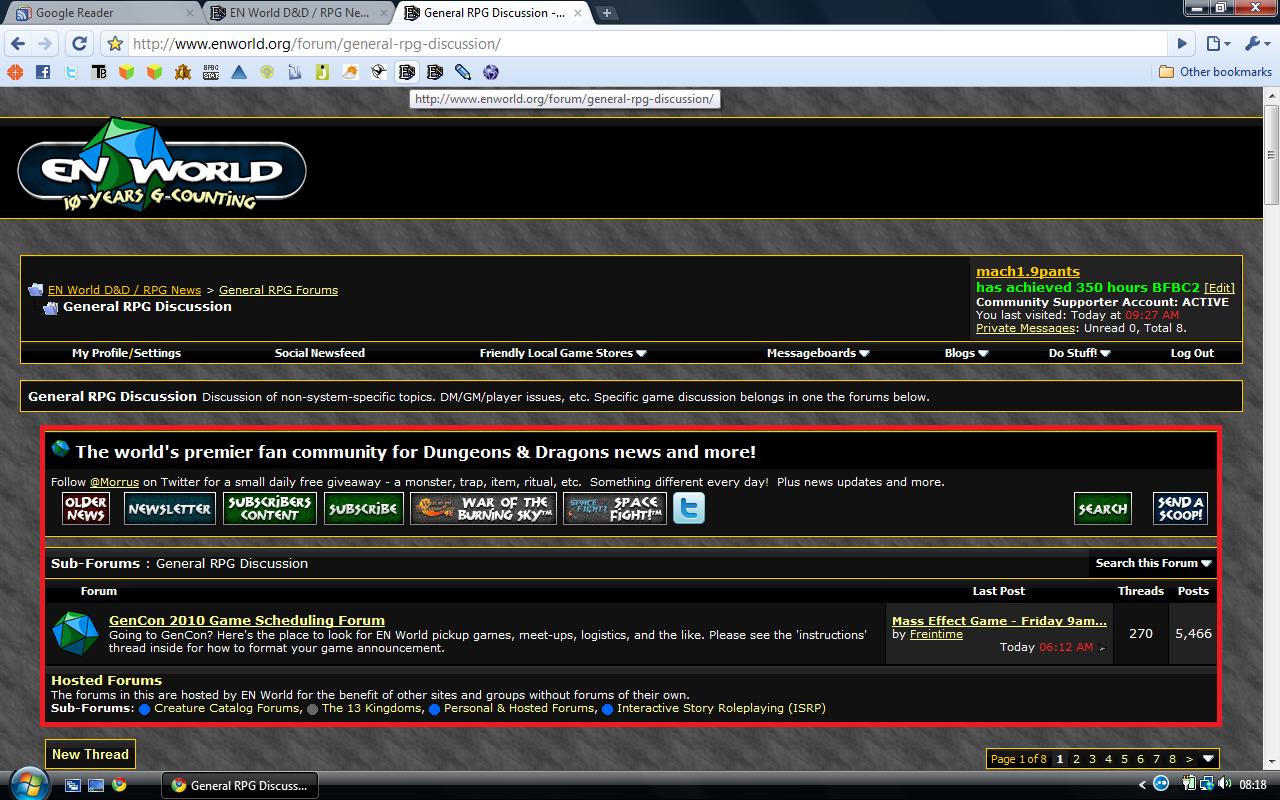The image size is (1280, 800).
Task: Expand the Messageboards dropdown menu
Action: [x=818, y=353]
